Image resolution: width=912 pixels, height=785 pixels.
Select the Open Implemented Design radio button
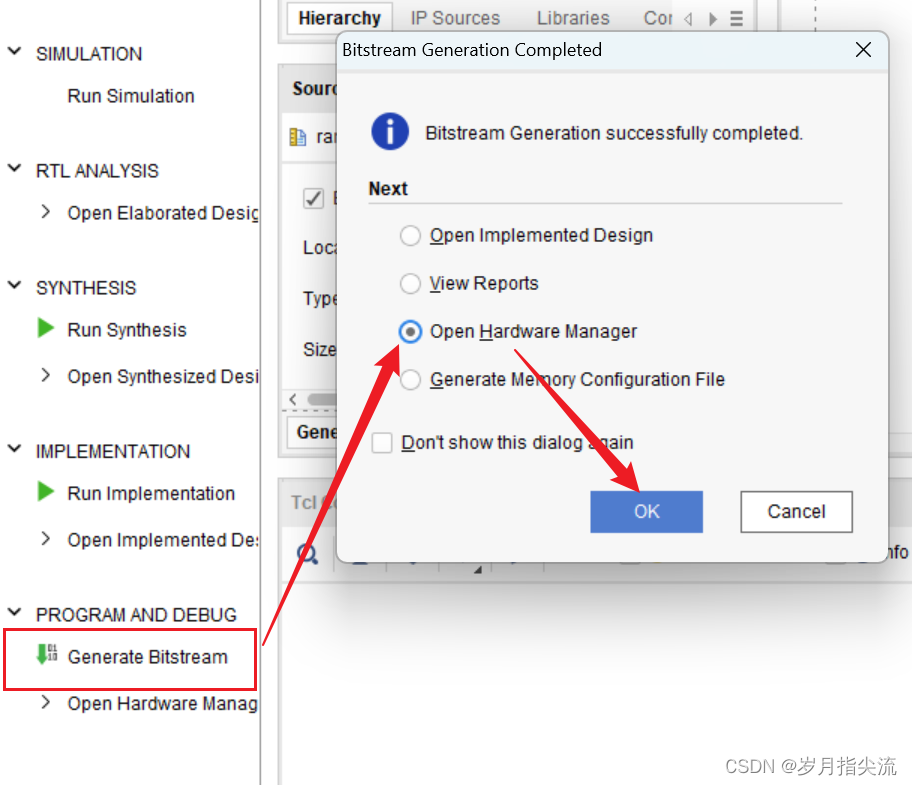(x=410, y=236)
